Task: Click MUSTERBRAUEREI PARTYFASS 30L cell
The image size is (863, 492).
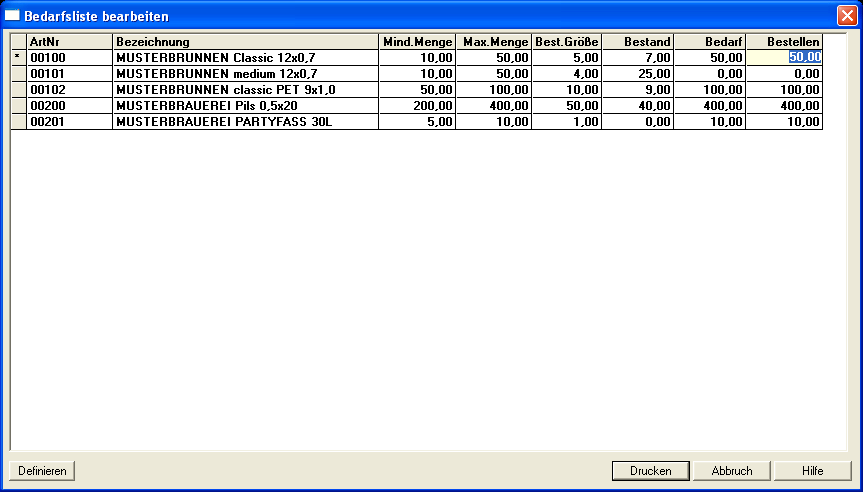Action: coord(245,121)
